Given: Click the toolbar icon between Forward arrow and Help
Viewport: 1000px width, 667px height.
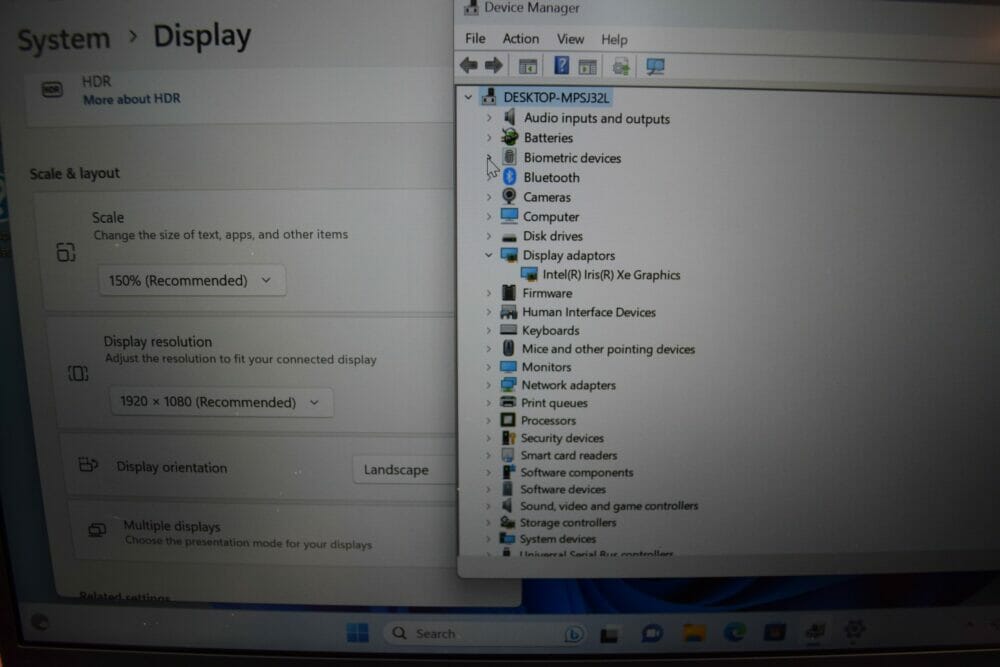Looking at the screenshot, I should tap(527, 66).
